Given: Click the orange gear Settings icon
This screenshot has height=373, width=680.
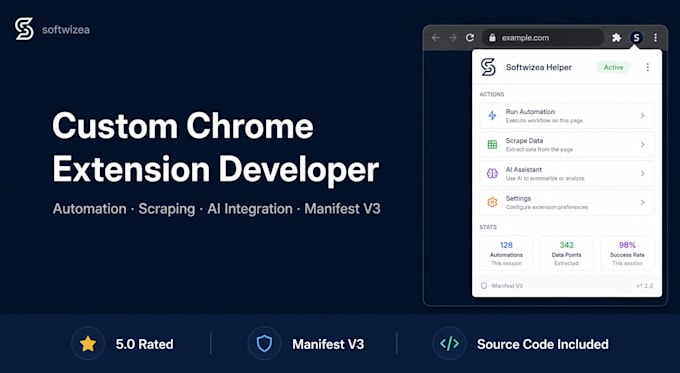Looking at the screenshot, I should coord(492,202).
